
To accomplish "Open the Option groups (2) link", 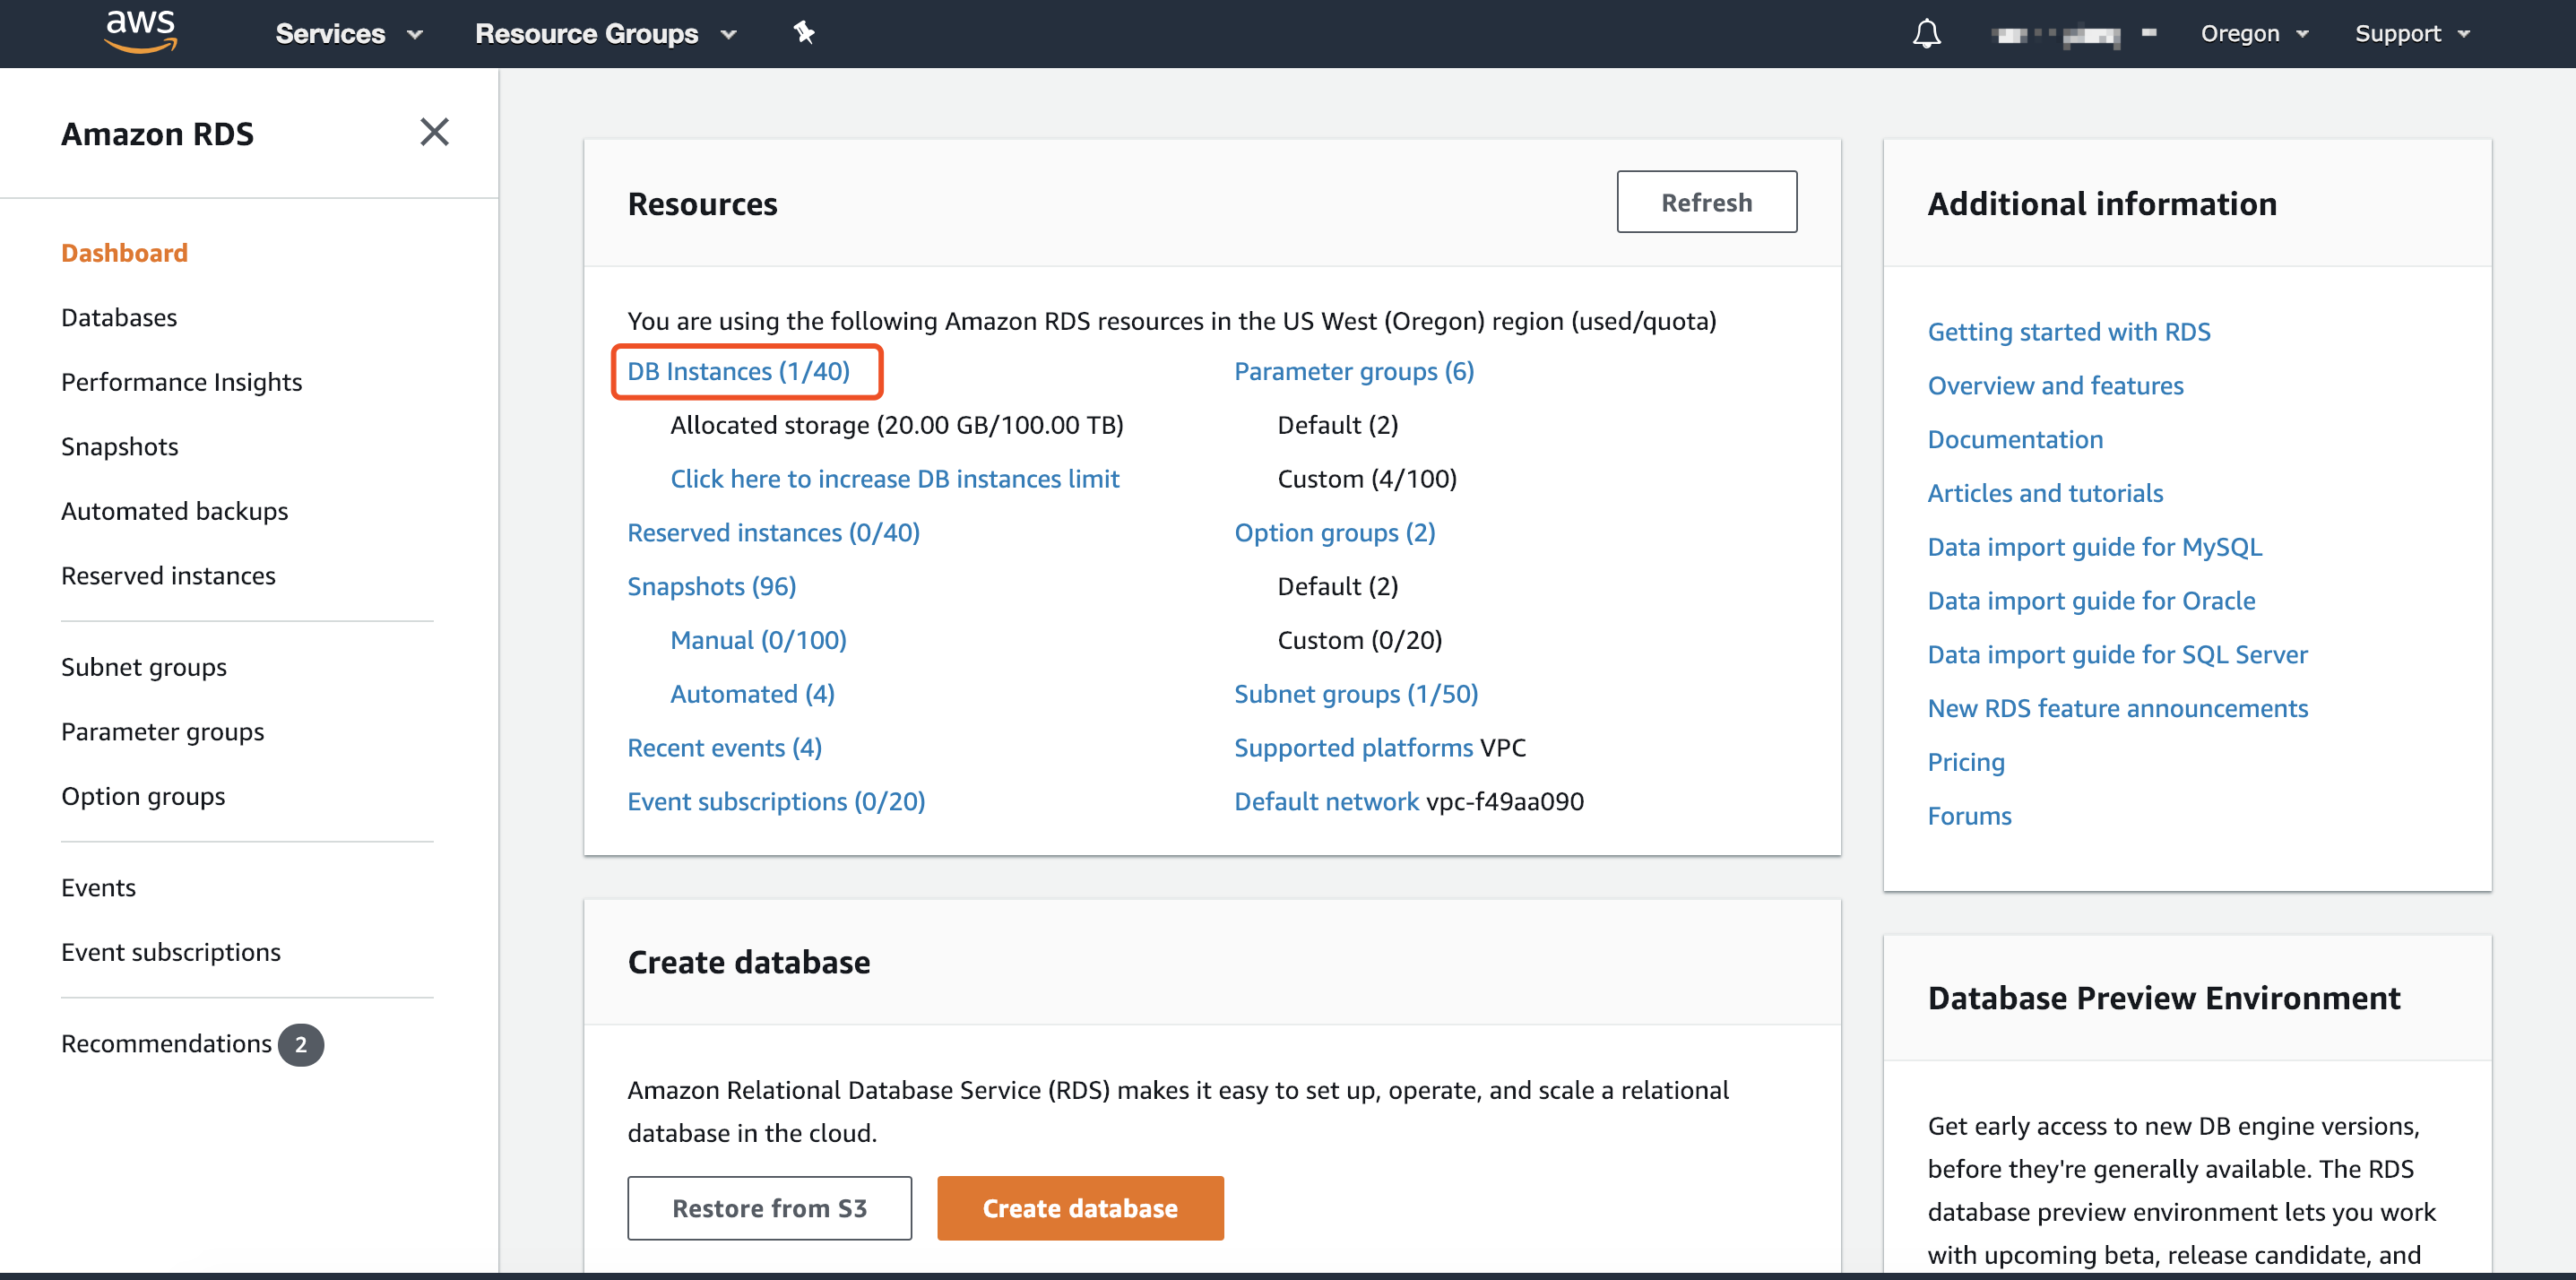I will [1334, 532].
